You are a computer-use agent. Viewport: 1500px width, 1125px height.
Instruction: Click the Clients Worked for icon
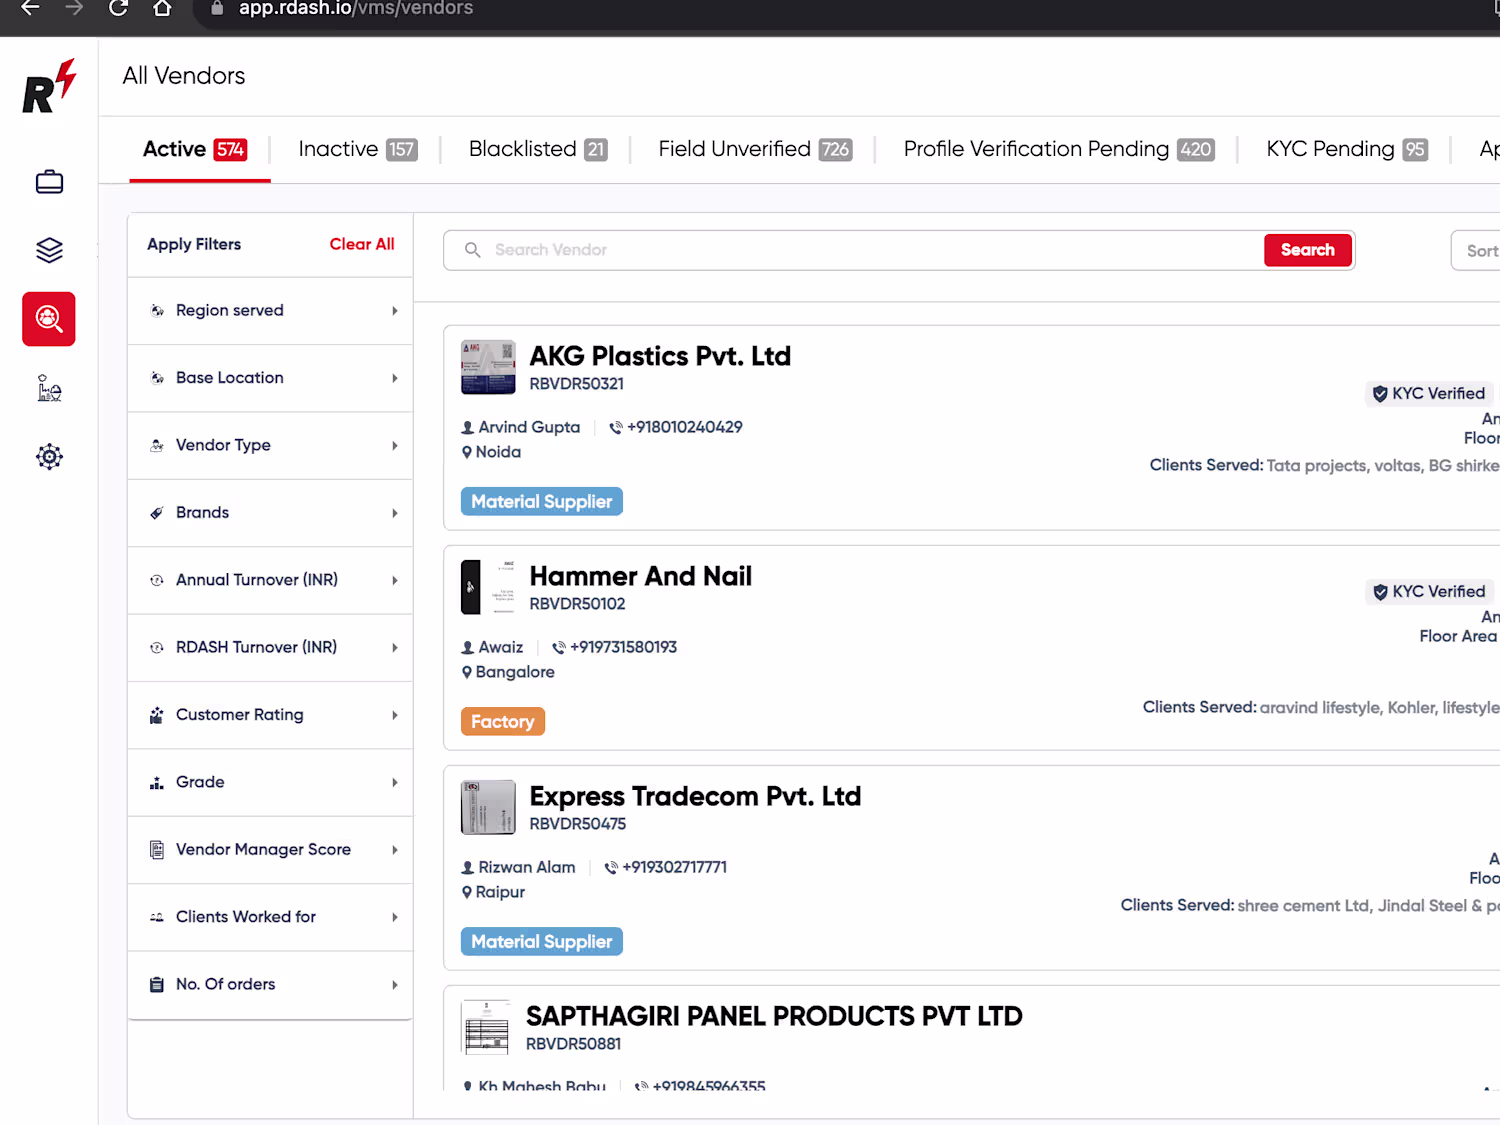pos(157,917)
